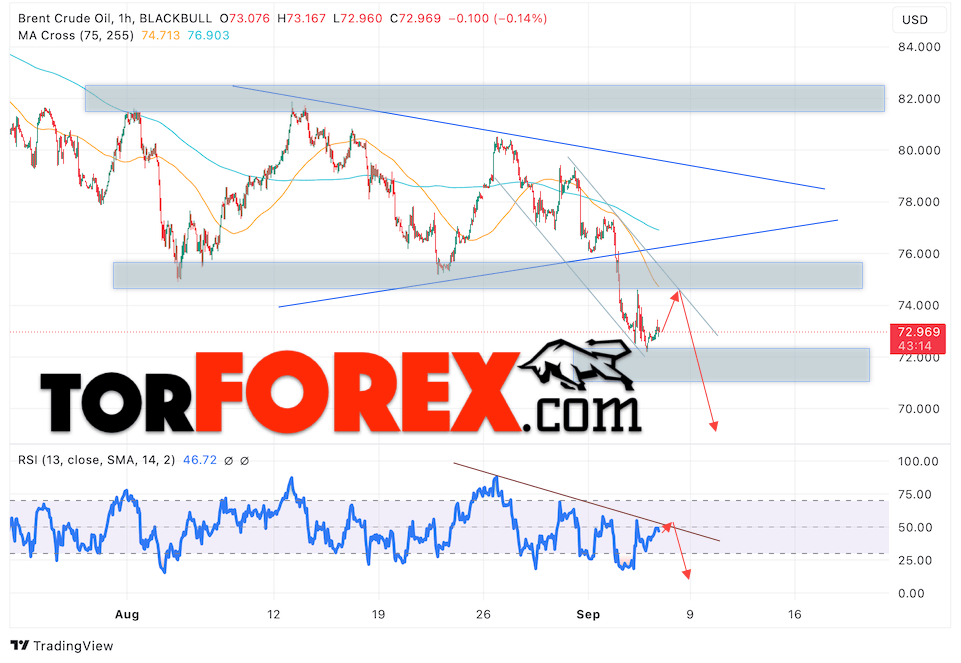This screenshot has width=961, height=663.
Task: Click the 78.000 price axis label
Action: click(919, 202)
